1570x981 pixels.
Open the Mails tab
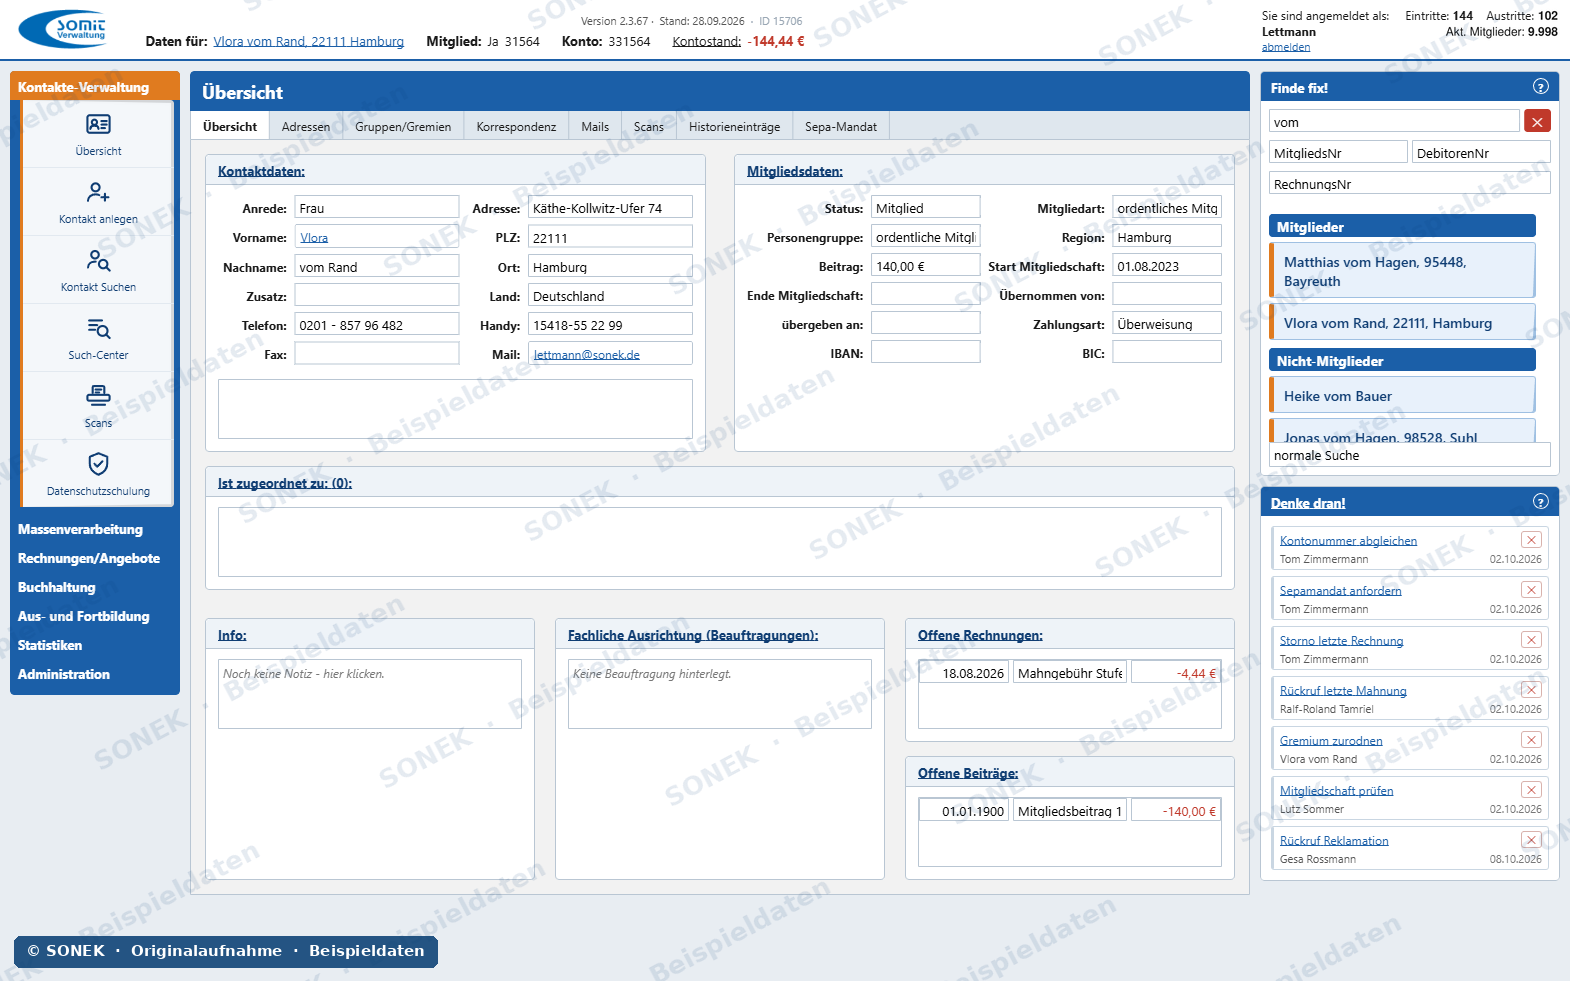coord(595,127)
